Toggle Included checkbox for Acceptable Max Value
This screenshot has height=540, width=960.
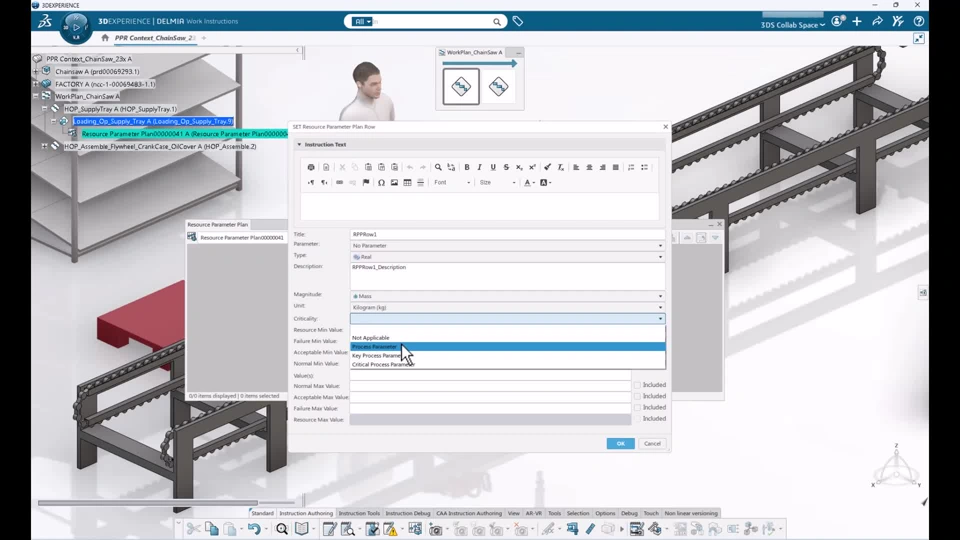[x=637, y=396]
